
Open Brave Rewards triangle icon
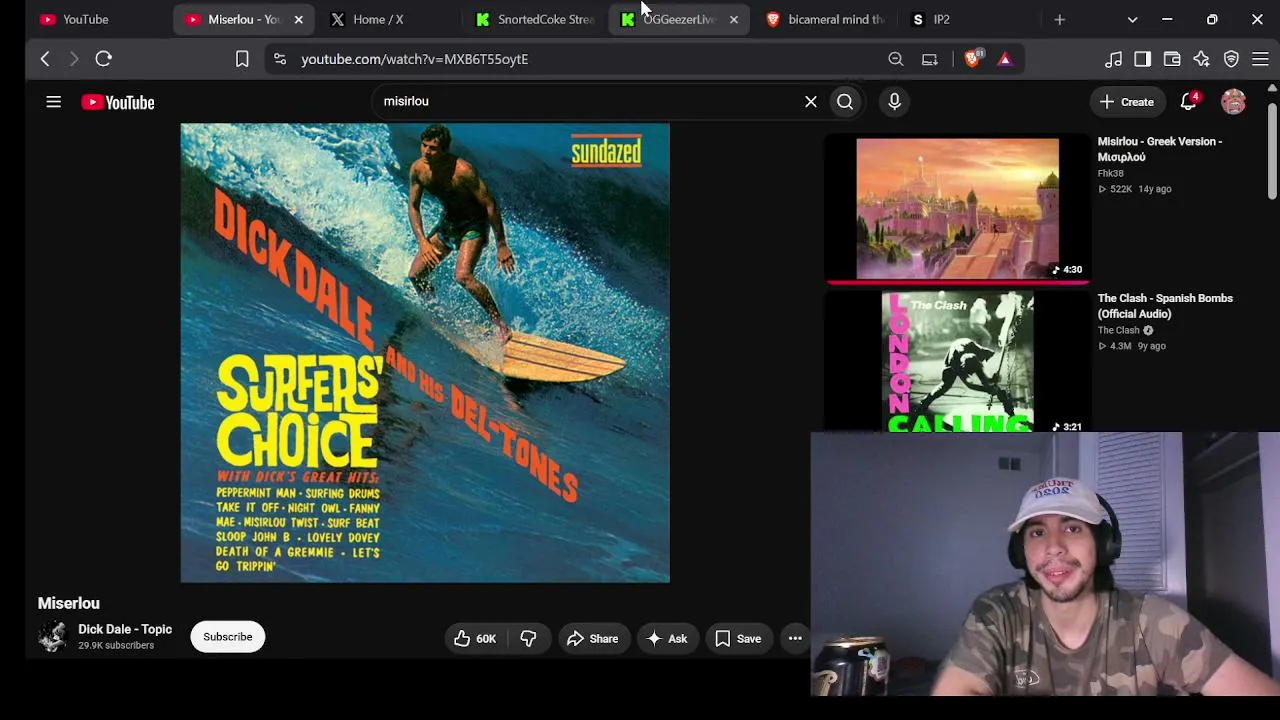1005,59
